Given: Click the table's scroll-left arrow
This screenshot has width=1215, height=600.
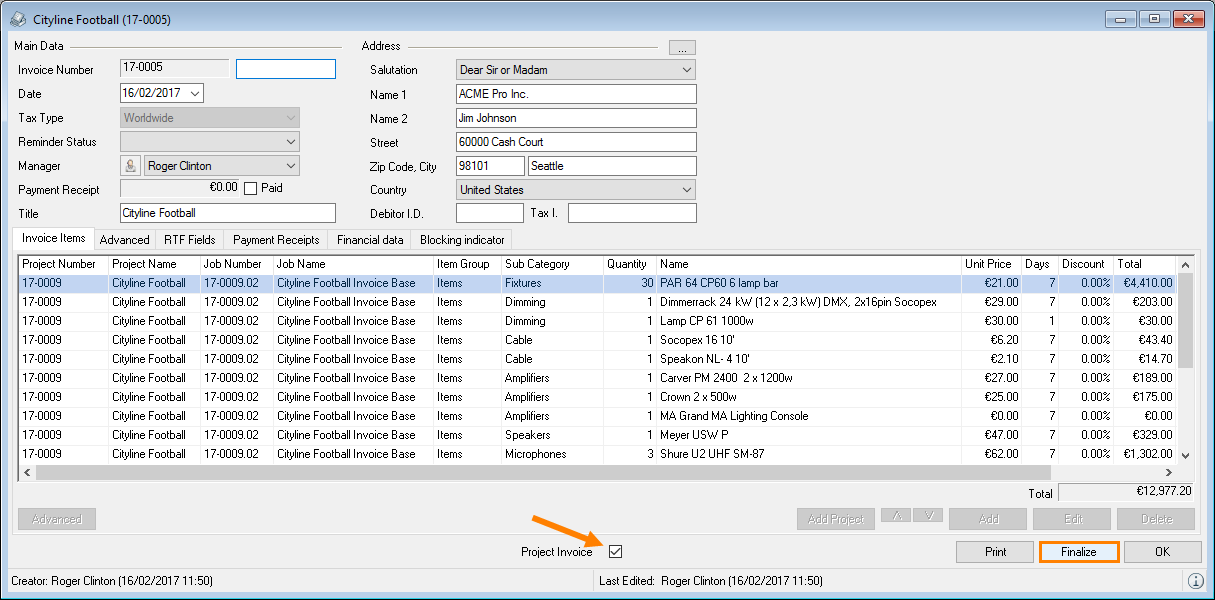Looking at the screenshot, I should pos(27,472).
